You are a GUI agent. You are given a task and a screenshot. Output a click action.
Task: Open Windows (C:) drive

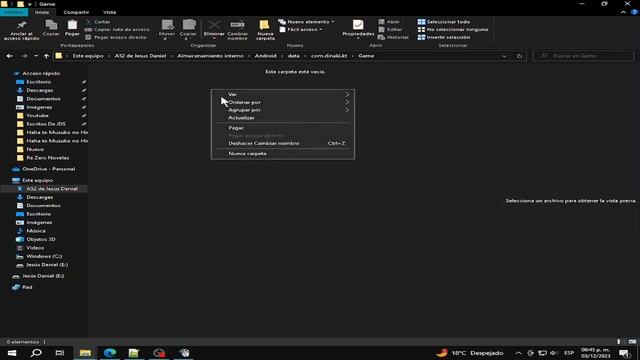coord(44,256)
